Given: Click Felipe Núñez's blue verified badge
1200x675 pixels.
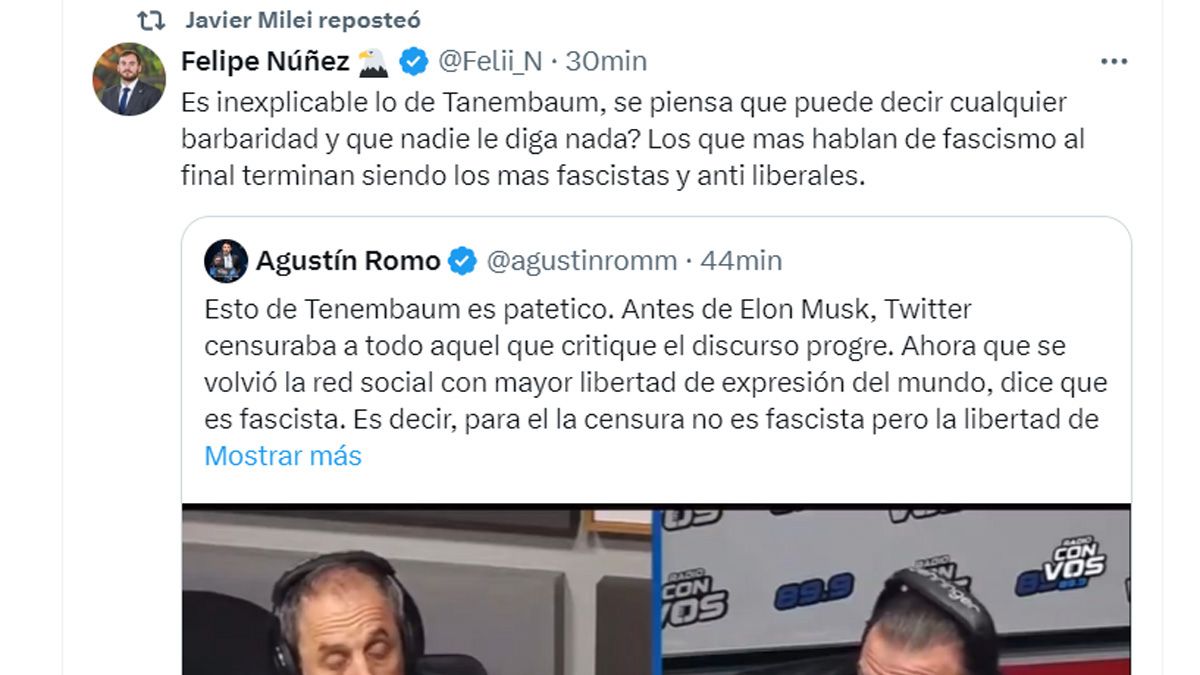Looking at the screenshot, I should [x=414, y=62].
